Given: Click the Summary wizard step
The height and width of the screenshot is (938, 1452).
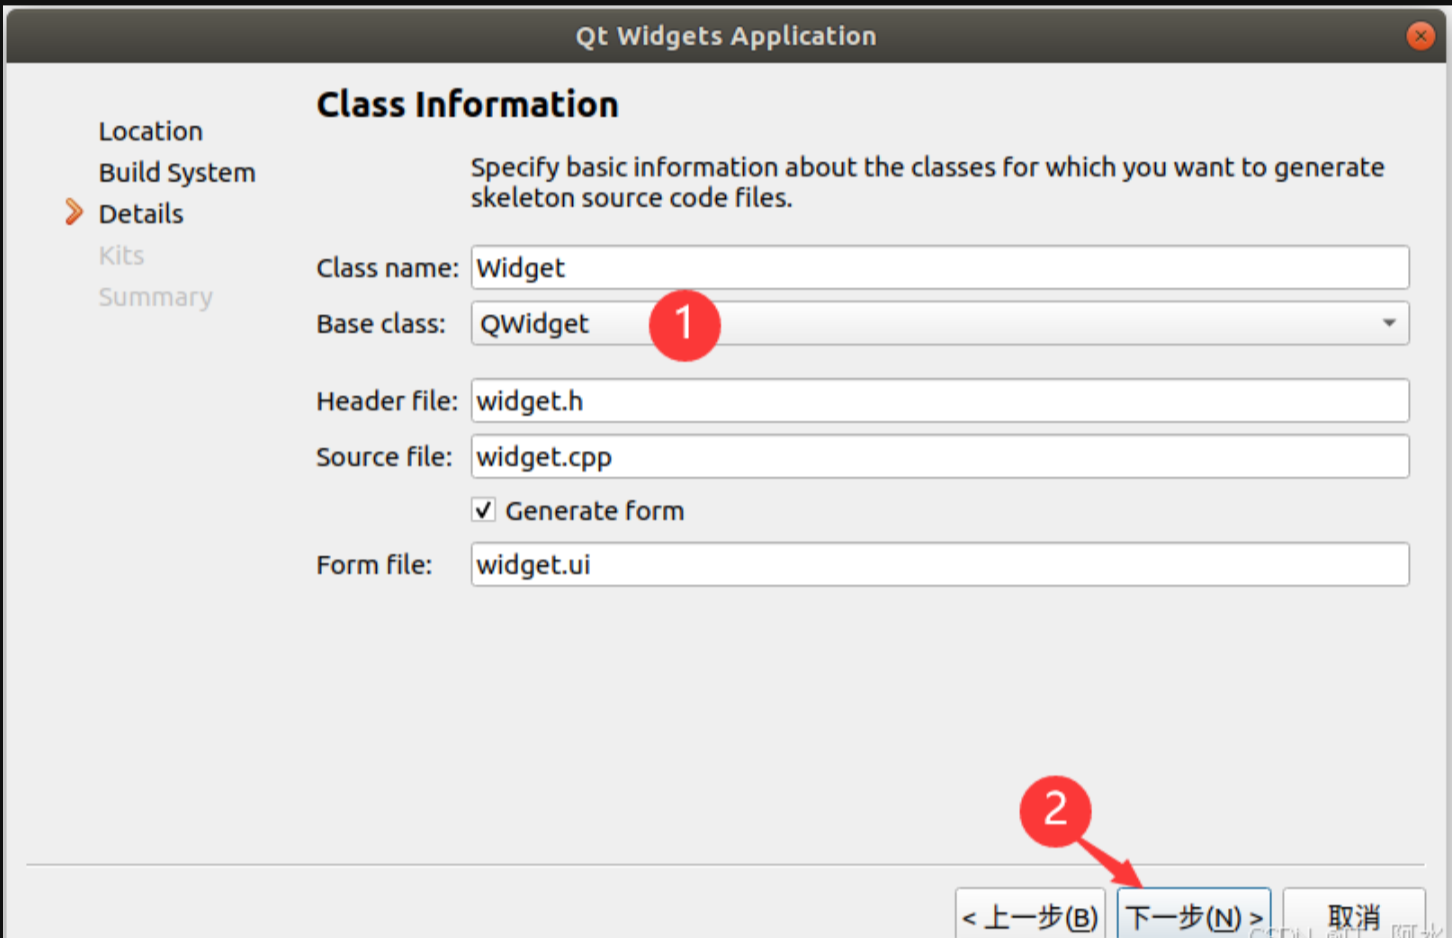Looking at the screenshot, I should tap(156, 297).
